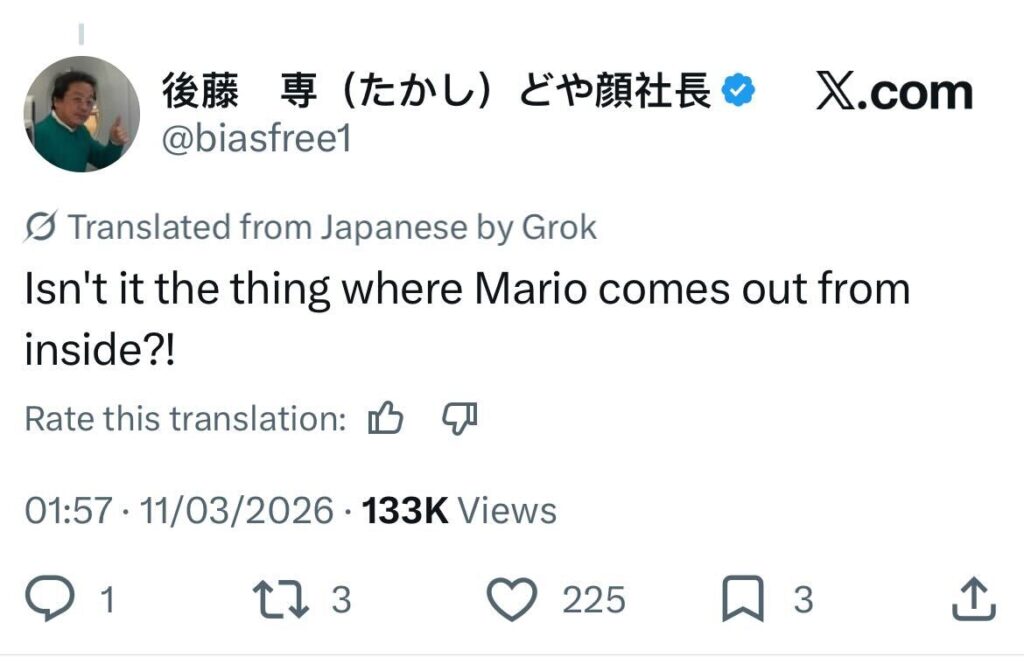The image size is (1024, 664).
Task: Open the profile picture of the author
Action: tap(80, 114)
